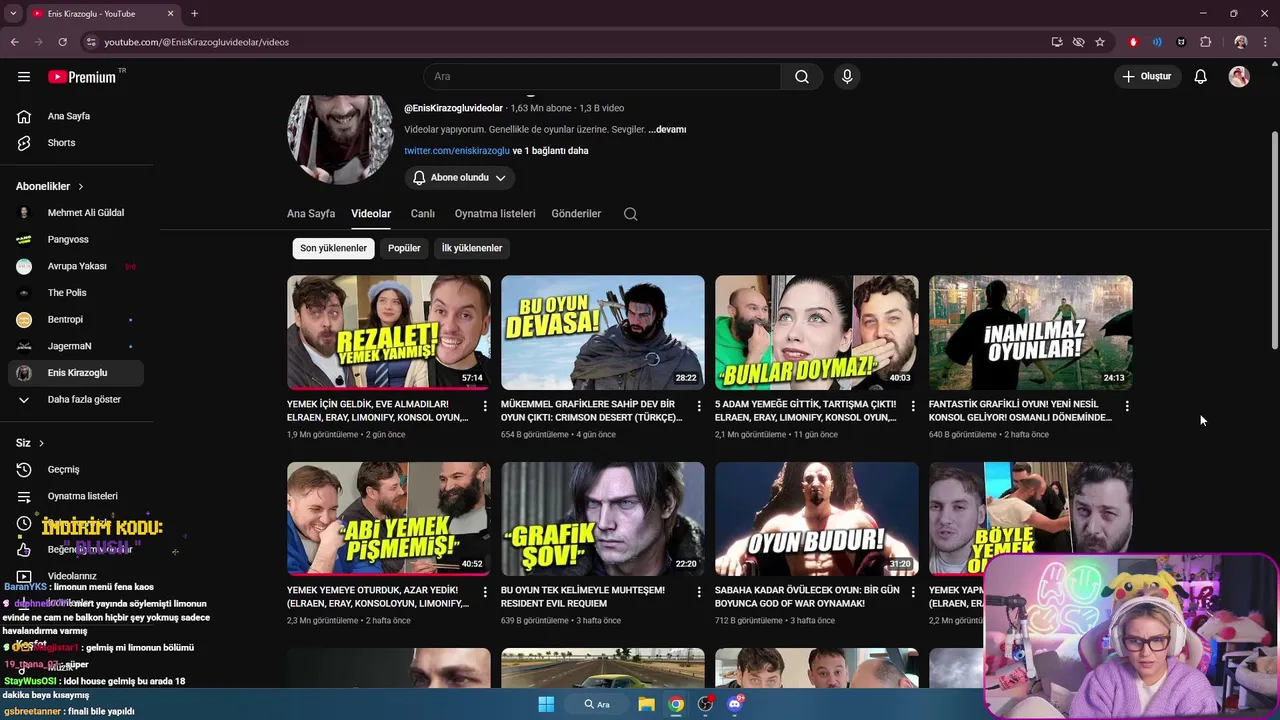The width and height of the screenshot is (1280, 720).
Task: Play the İNANILMAZ OYUNLAR thumbnail
Action: 1031,333
